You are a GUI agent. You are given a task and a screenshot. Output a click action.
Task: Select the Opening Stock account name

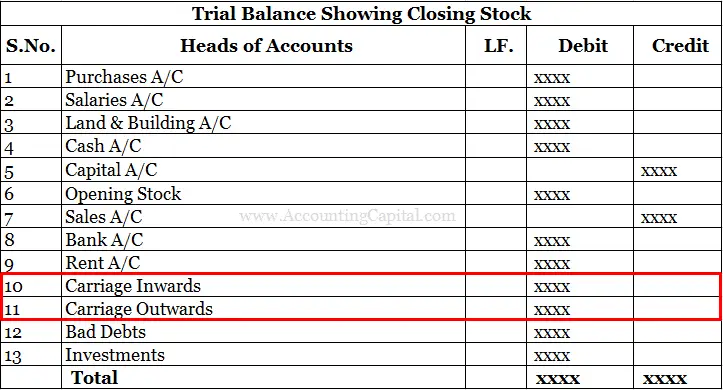[x=123, y=194]
